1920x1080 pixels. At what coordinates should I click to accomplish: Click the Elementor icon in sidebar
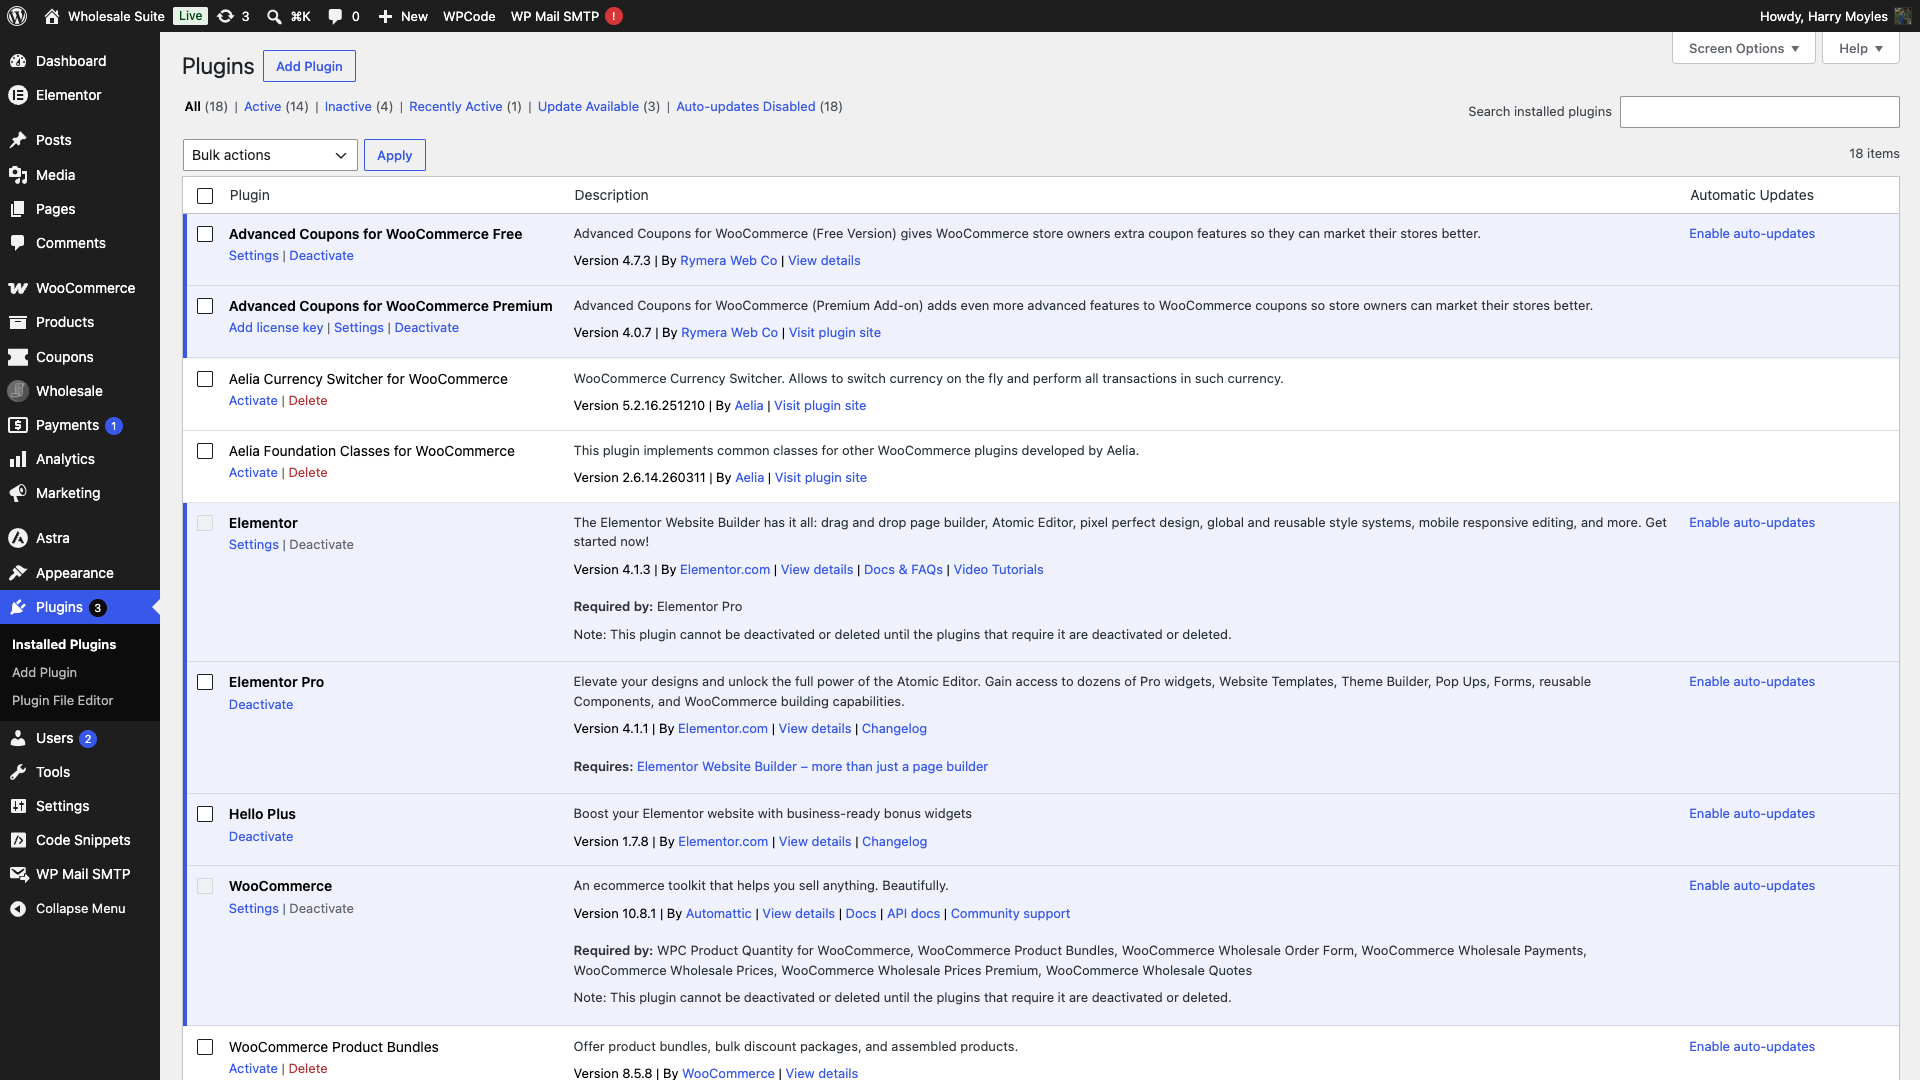point(18,95)
